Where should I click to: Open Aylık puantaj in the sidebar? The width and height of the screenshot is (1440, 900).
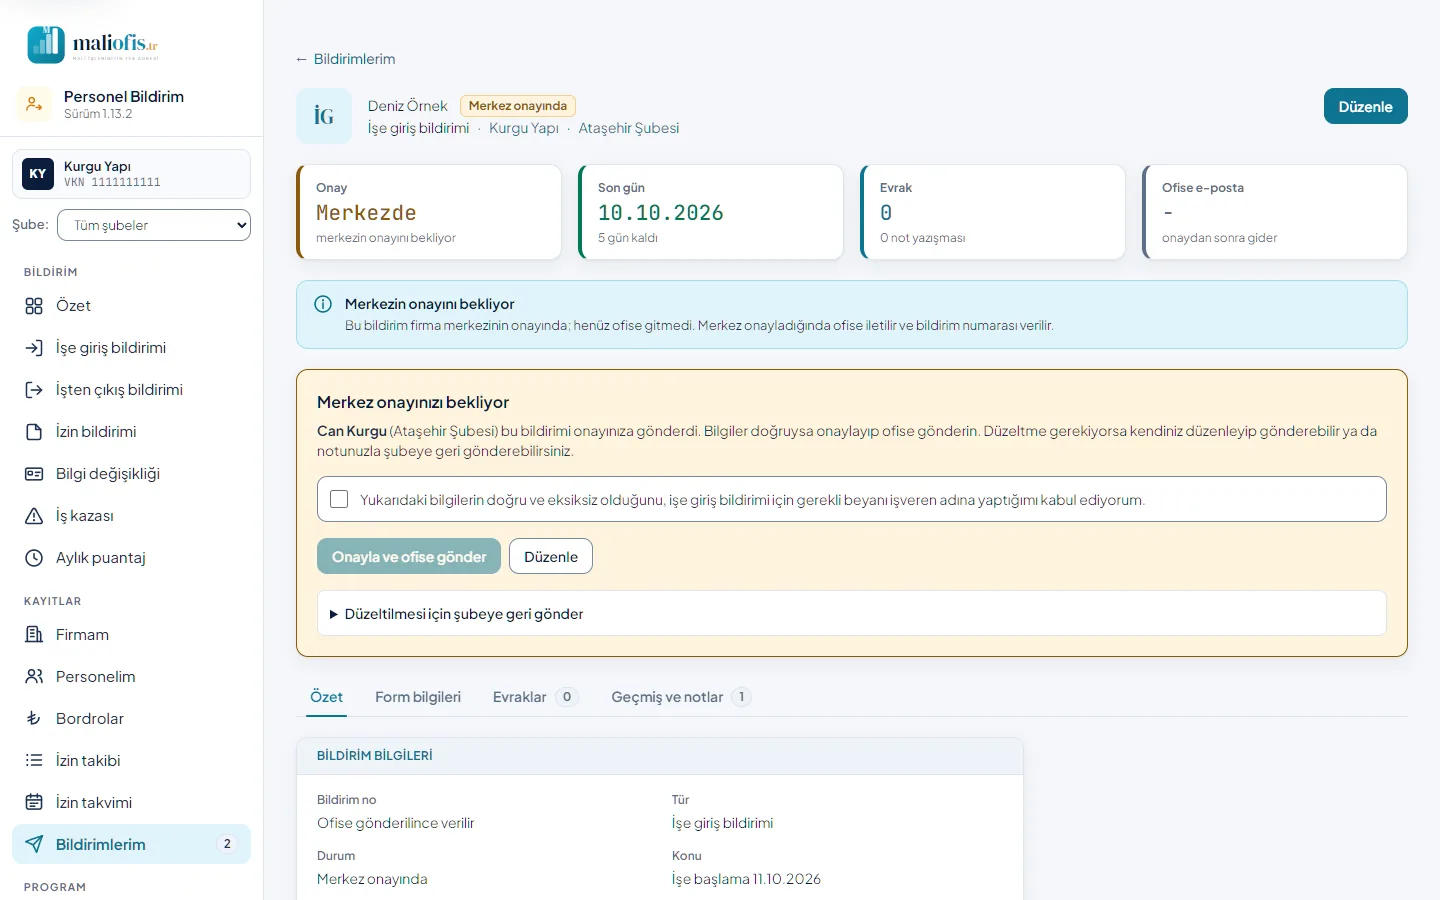point(131,558)
